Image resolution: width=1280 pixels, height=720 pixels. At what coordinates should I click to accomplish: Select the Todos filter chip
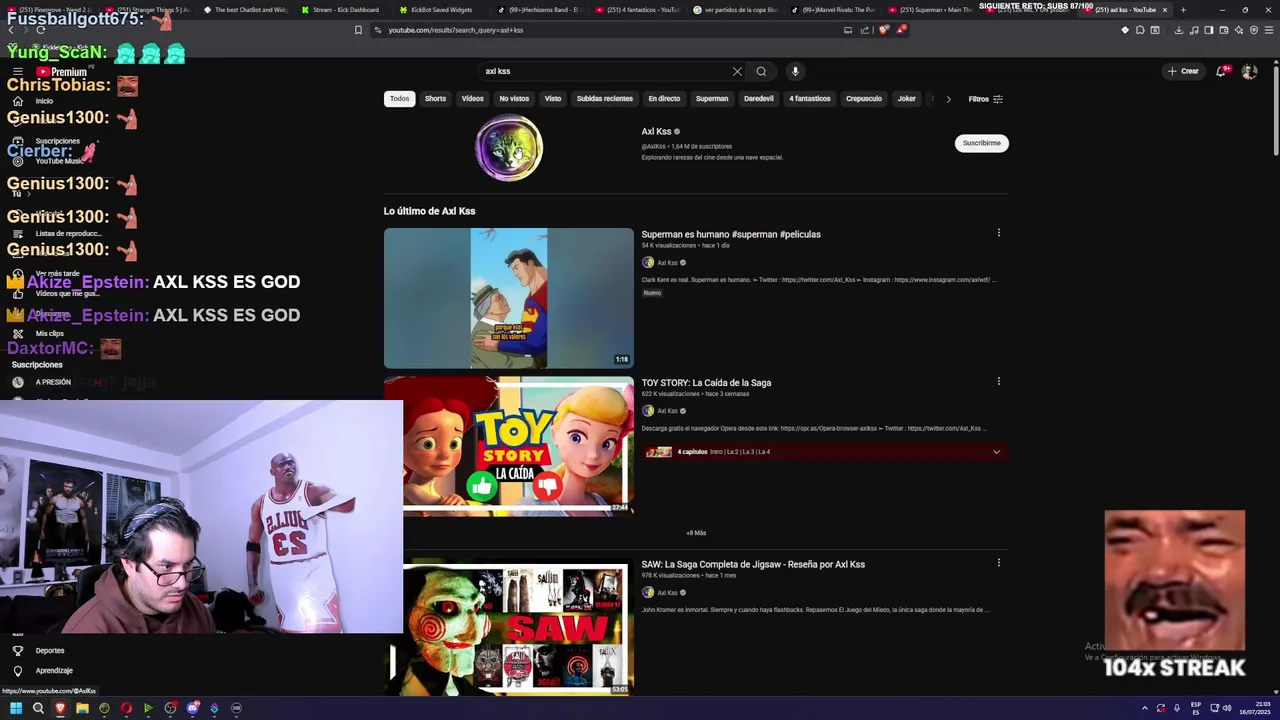[x=399, y=99]
